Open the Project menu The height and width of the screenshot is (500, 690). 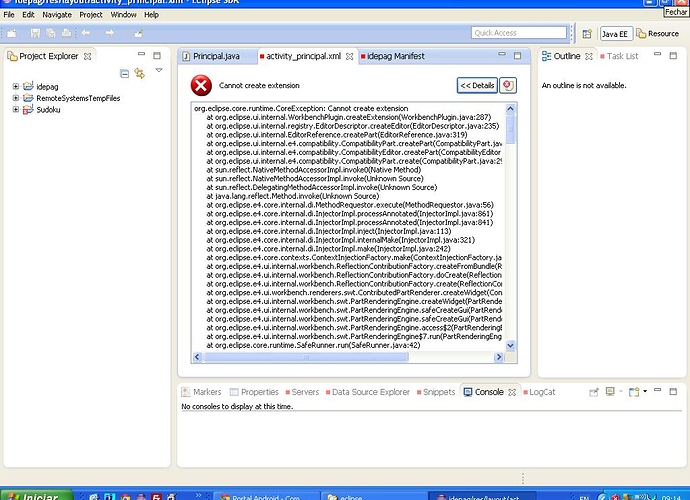coord(91,15)
